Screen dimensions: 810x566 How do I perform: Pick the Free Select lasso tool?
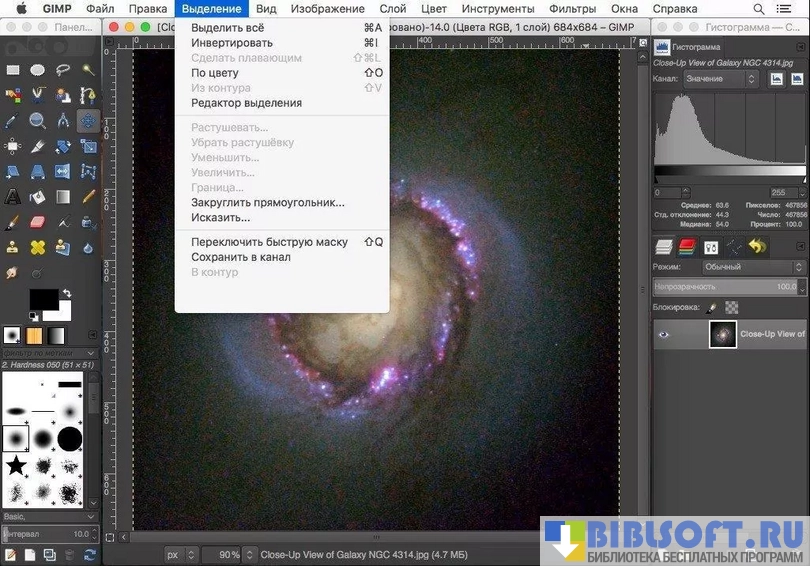[63, 70]
